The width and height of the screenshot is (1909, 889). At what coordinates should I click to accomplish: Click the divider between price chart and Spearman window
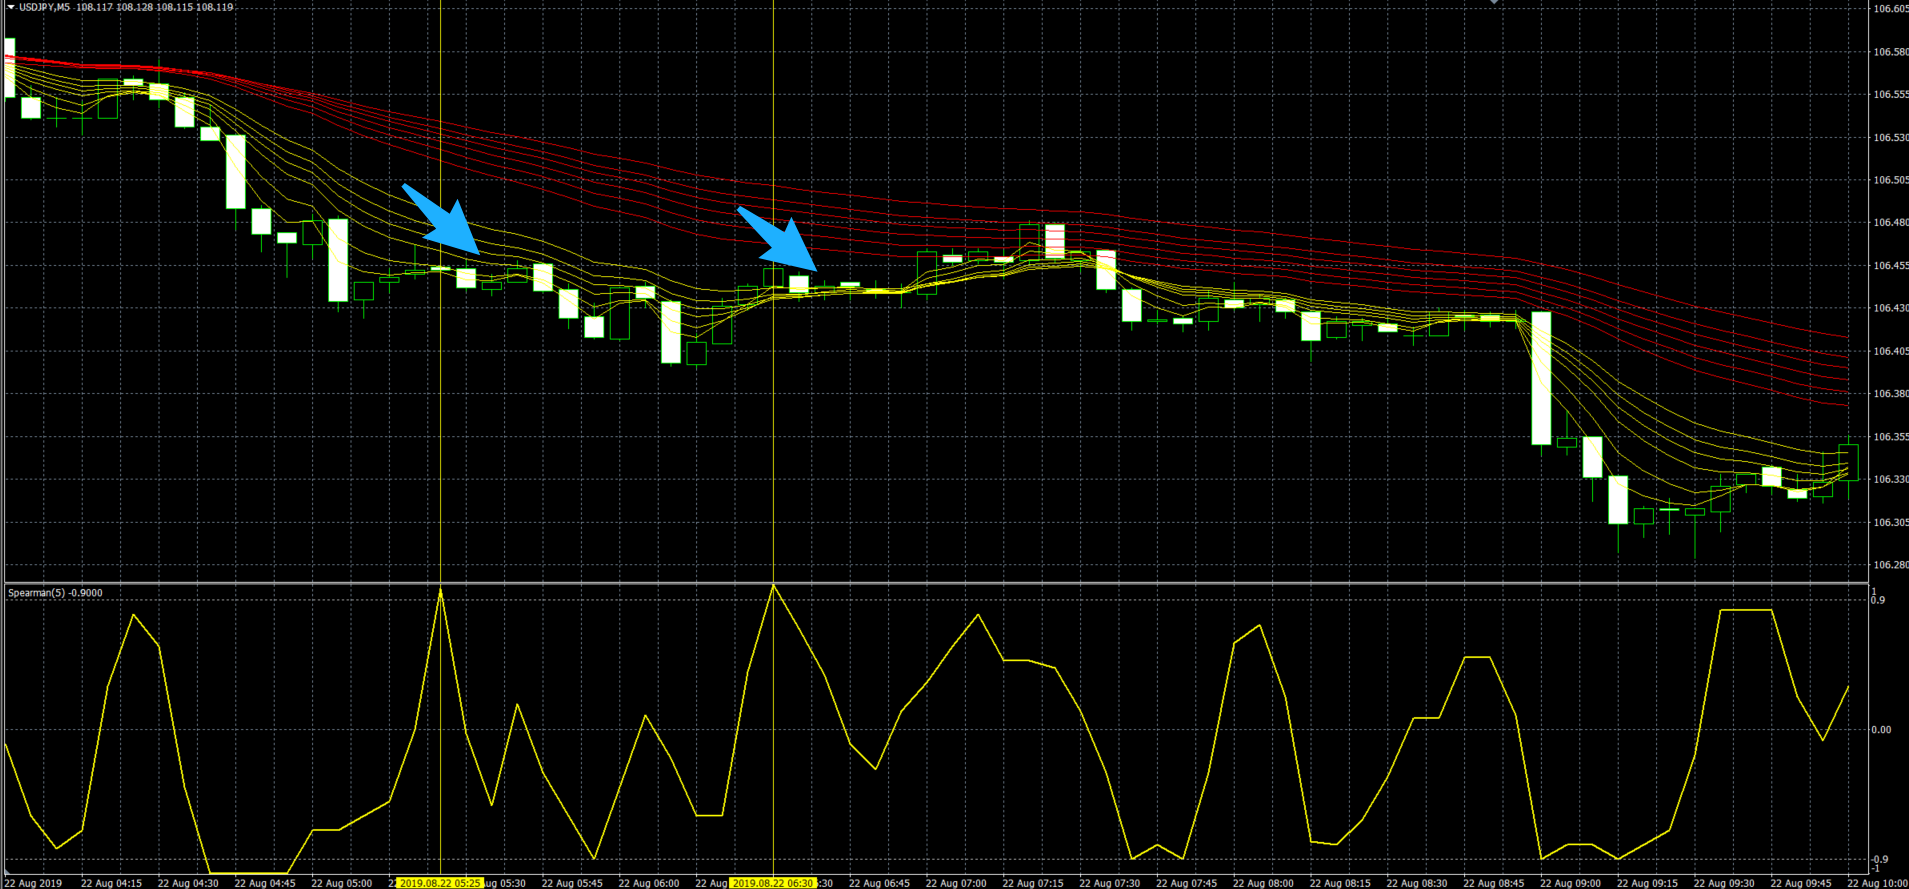pyautogui.click(x=935, y=583)
